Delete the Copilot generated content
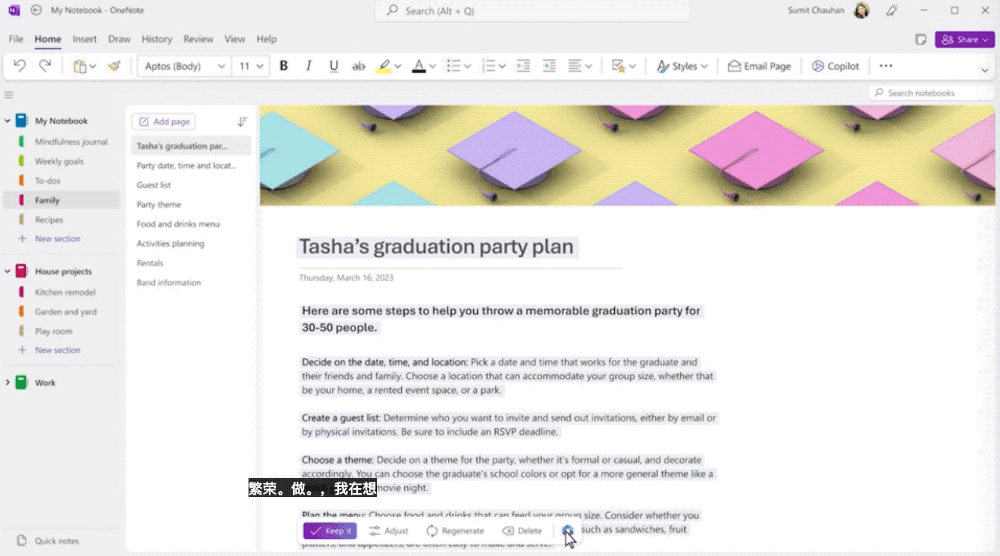This screenshot has width=1000, height=556. tap(522, 530)
